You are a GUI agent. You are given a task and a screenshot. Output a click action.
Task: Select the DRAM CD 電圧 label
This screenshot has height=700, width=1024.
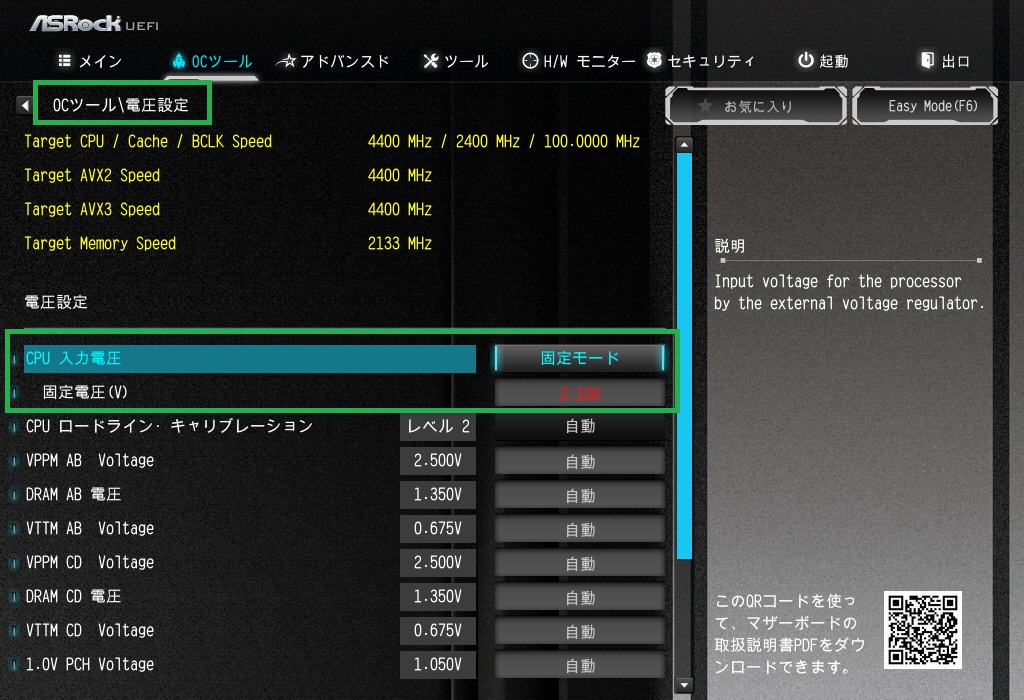pos(73,596)
